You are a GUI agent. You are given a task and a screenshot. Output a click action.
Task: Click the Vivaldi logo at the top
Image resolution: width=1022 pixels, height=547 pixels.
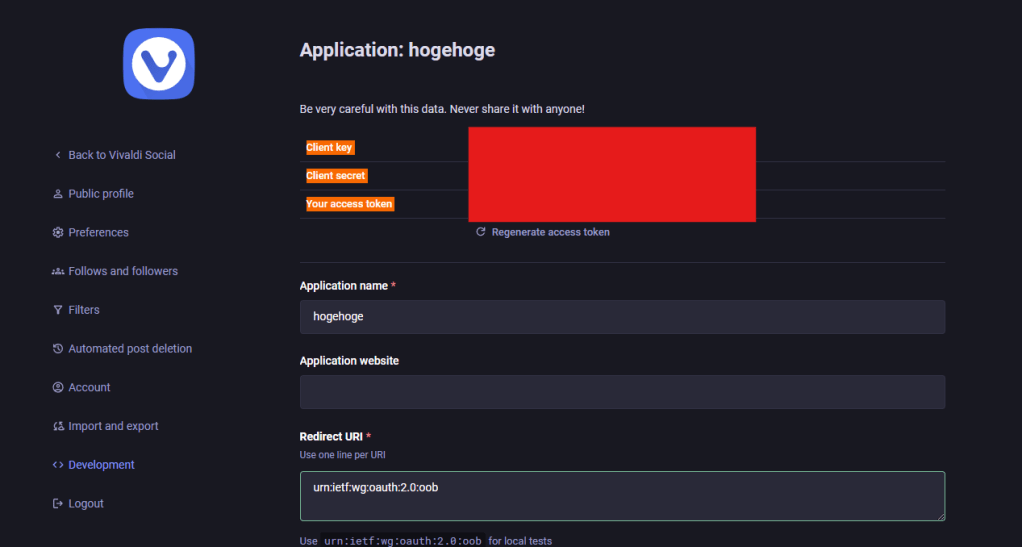[x=158, y=64]
